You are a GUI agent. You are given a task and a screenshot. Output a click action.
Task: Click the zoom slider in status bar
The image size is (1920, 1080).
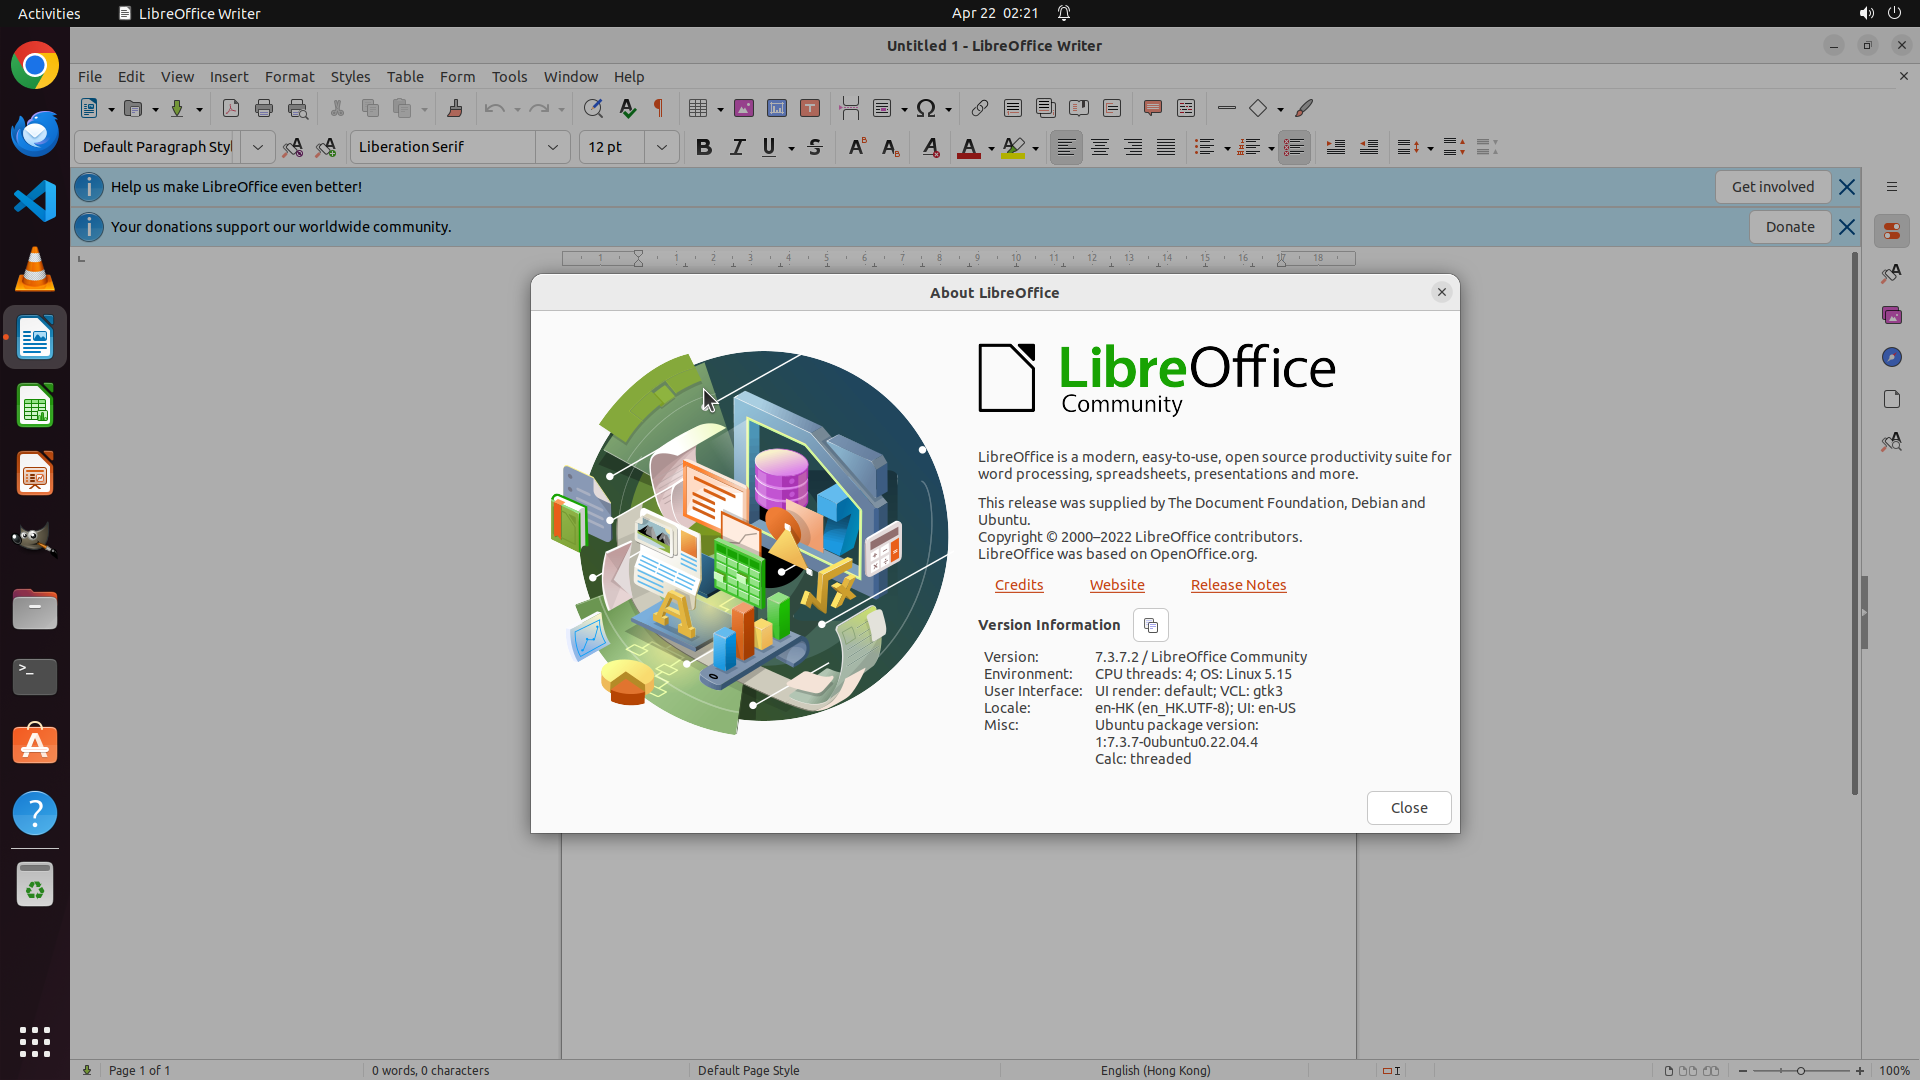pyautogui.click(x=1800, y=1070)
